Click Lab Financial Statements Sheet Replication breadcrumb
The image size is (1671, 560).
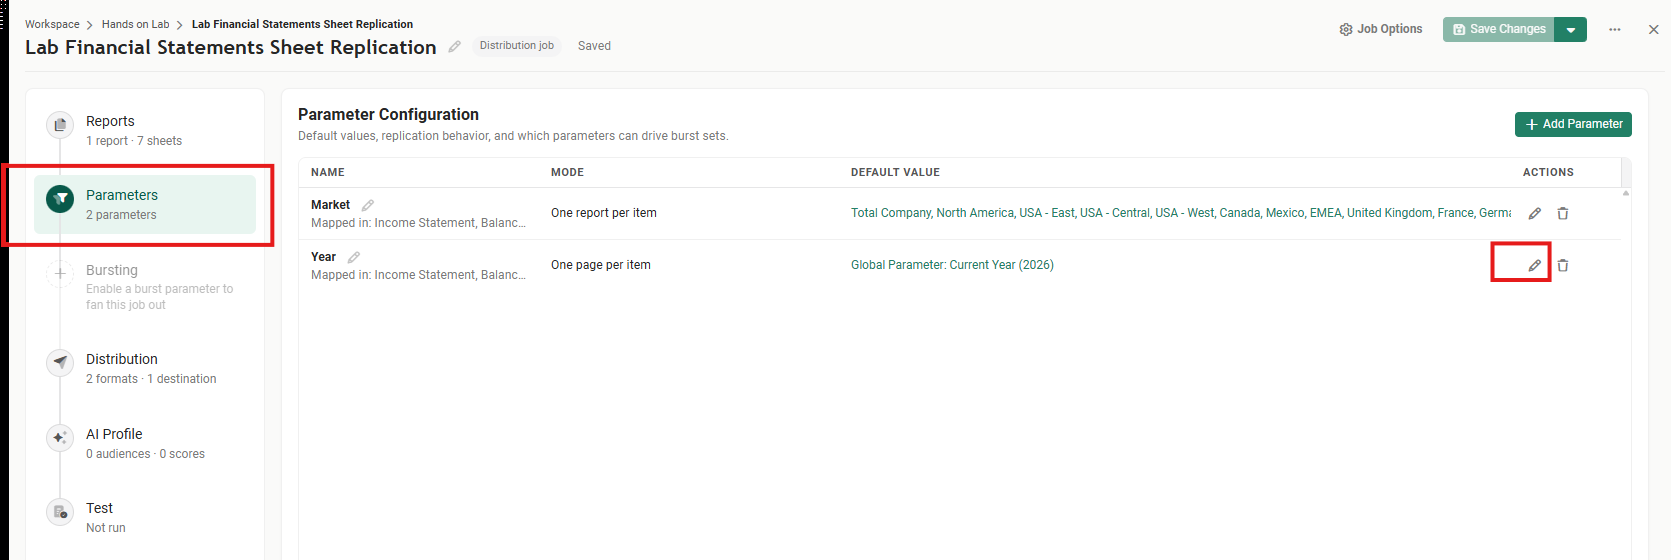click(302, 24)
